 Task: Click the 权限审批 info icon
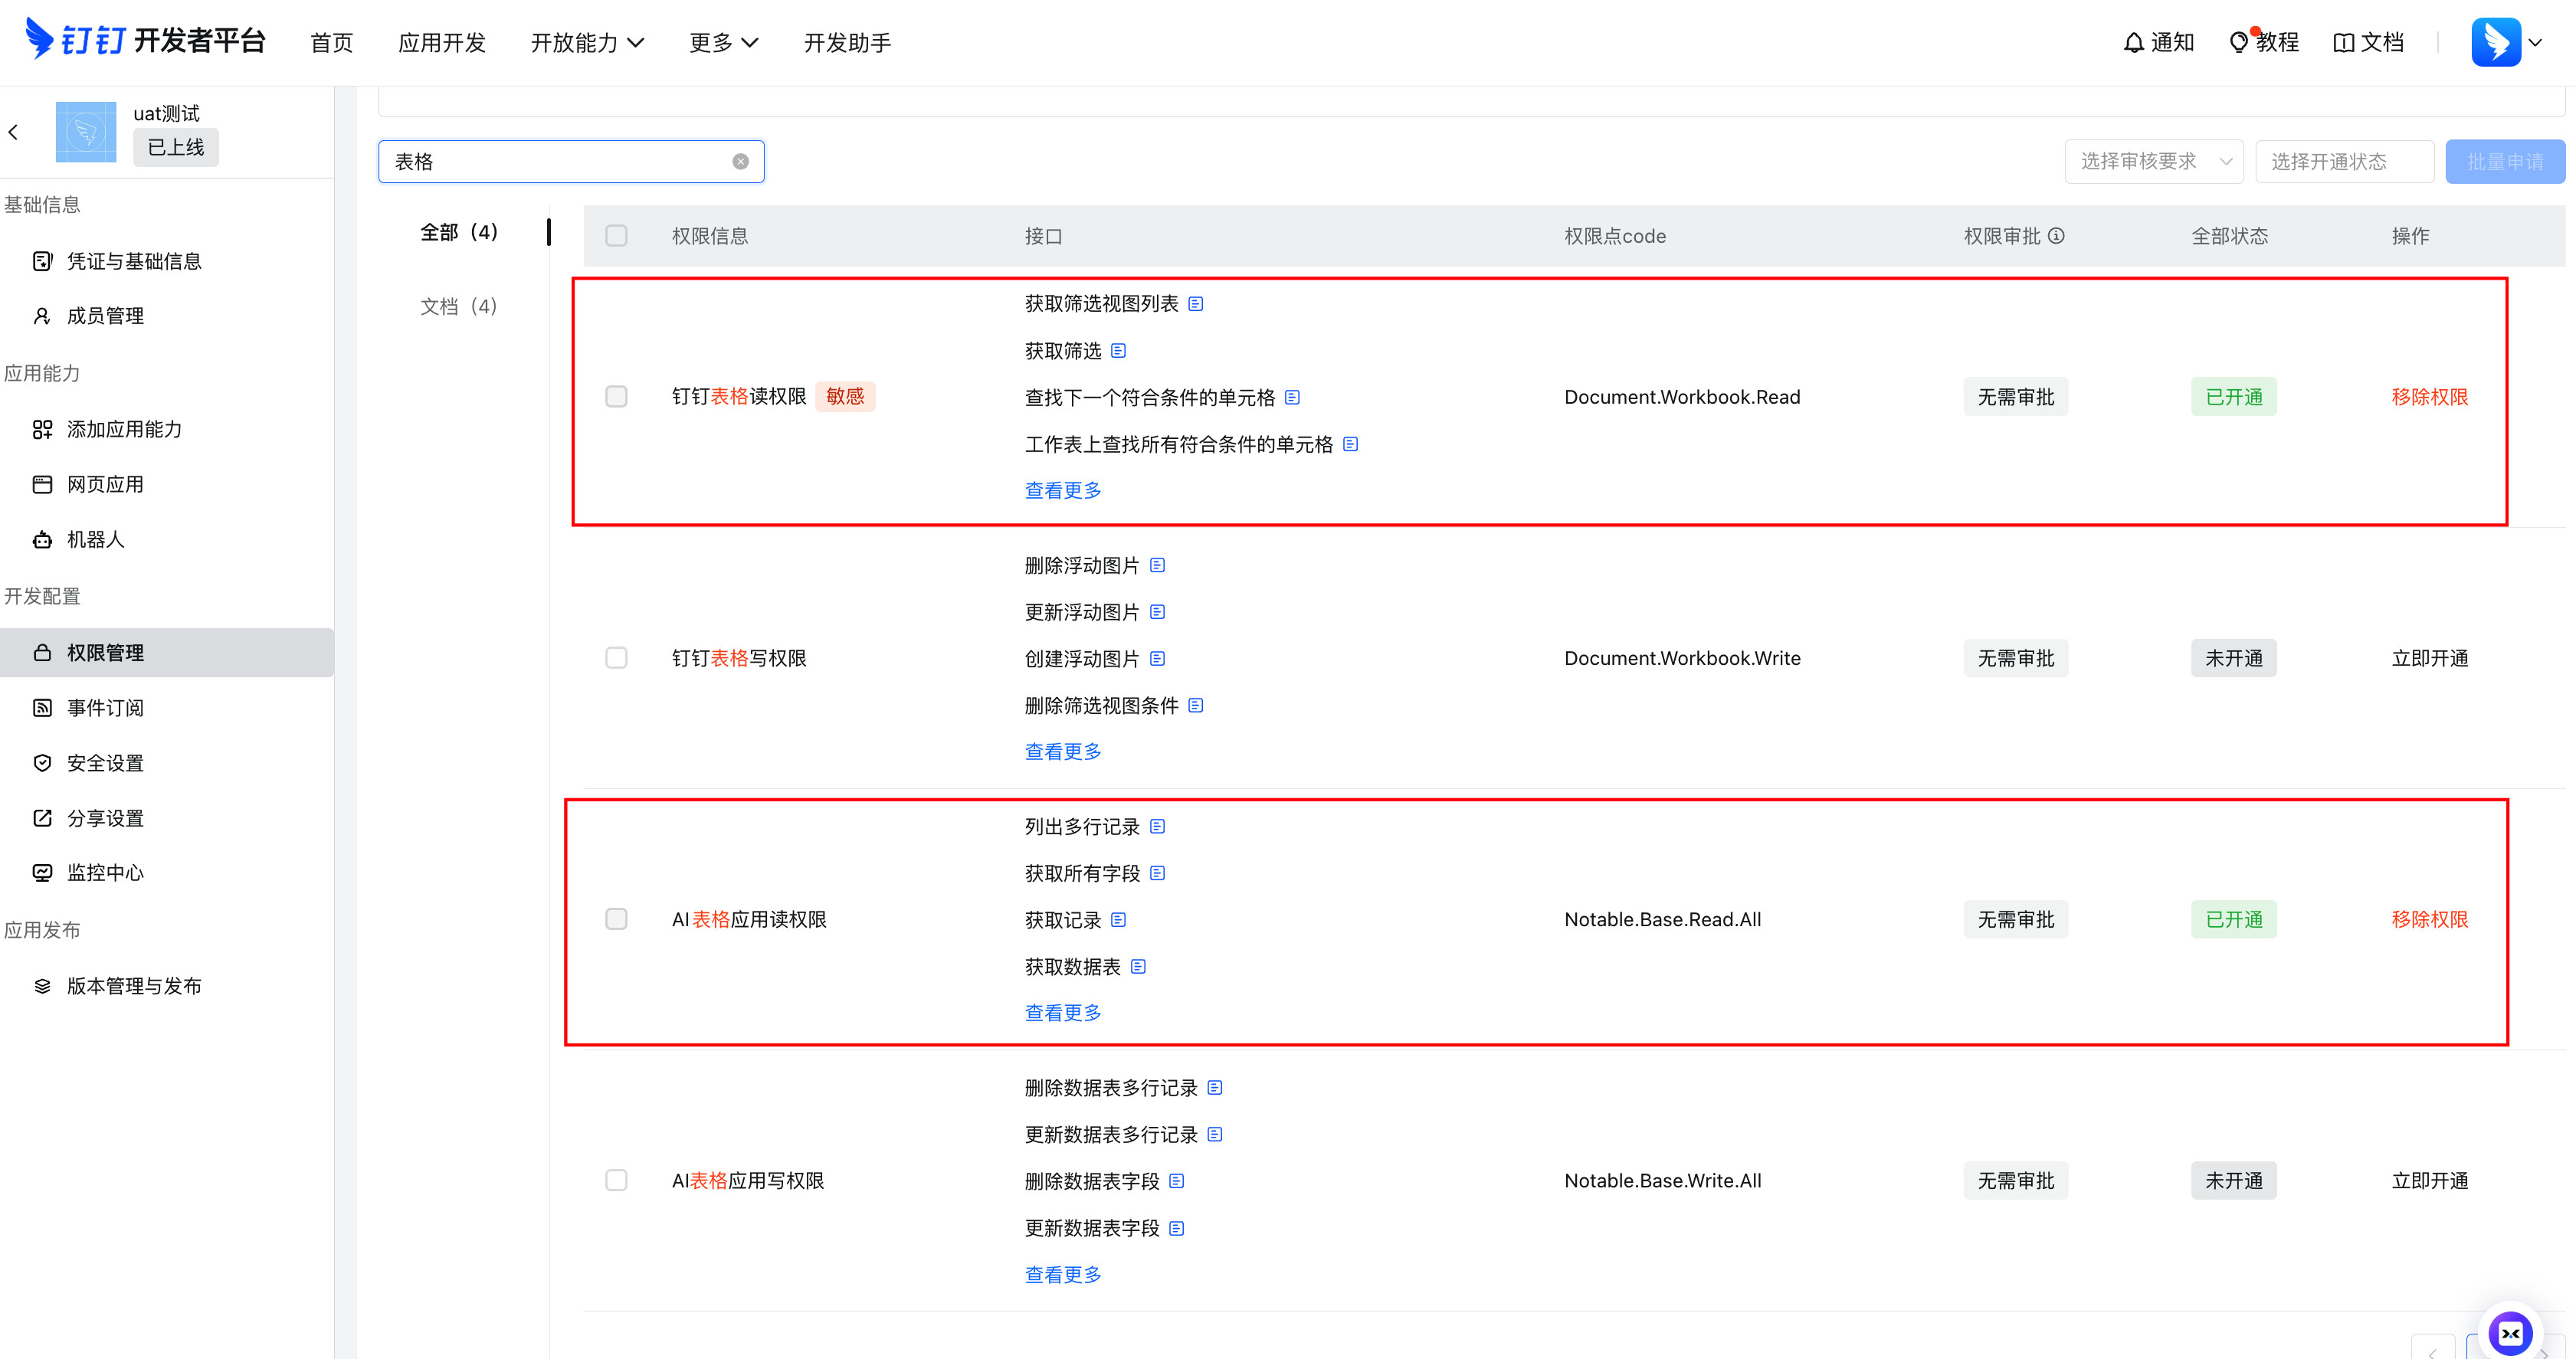click(x=2057, y=236)
